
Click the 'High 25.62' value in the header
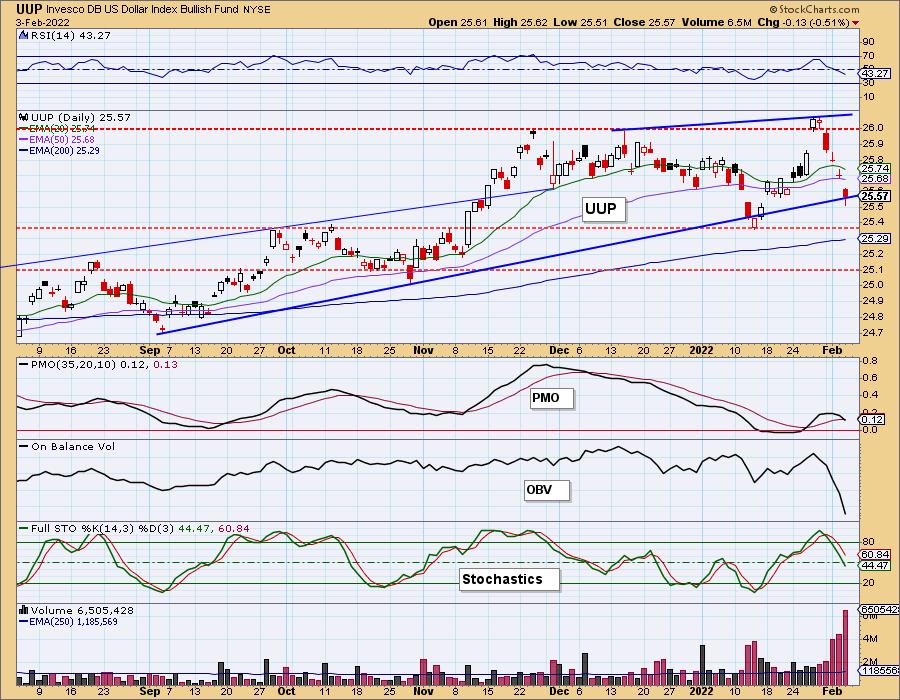tap(520, 22)
